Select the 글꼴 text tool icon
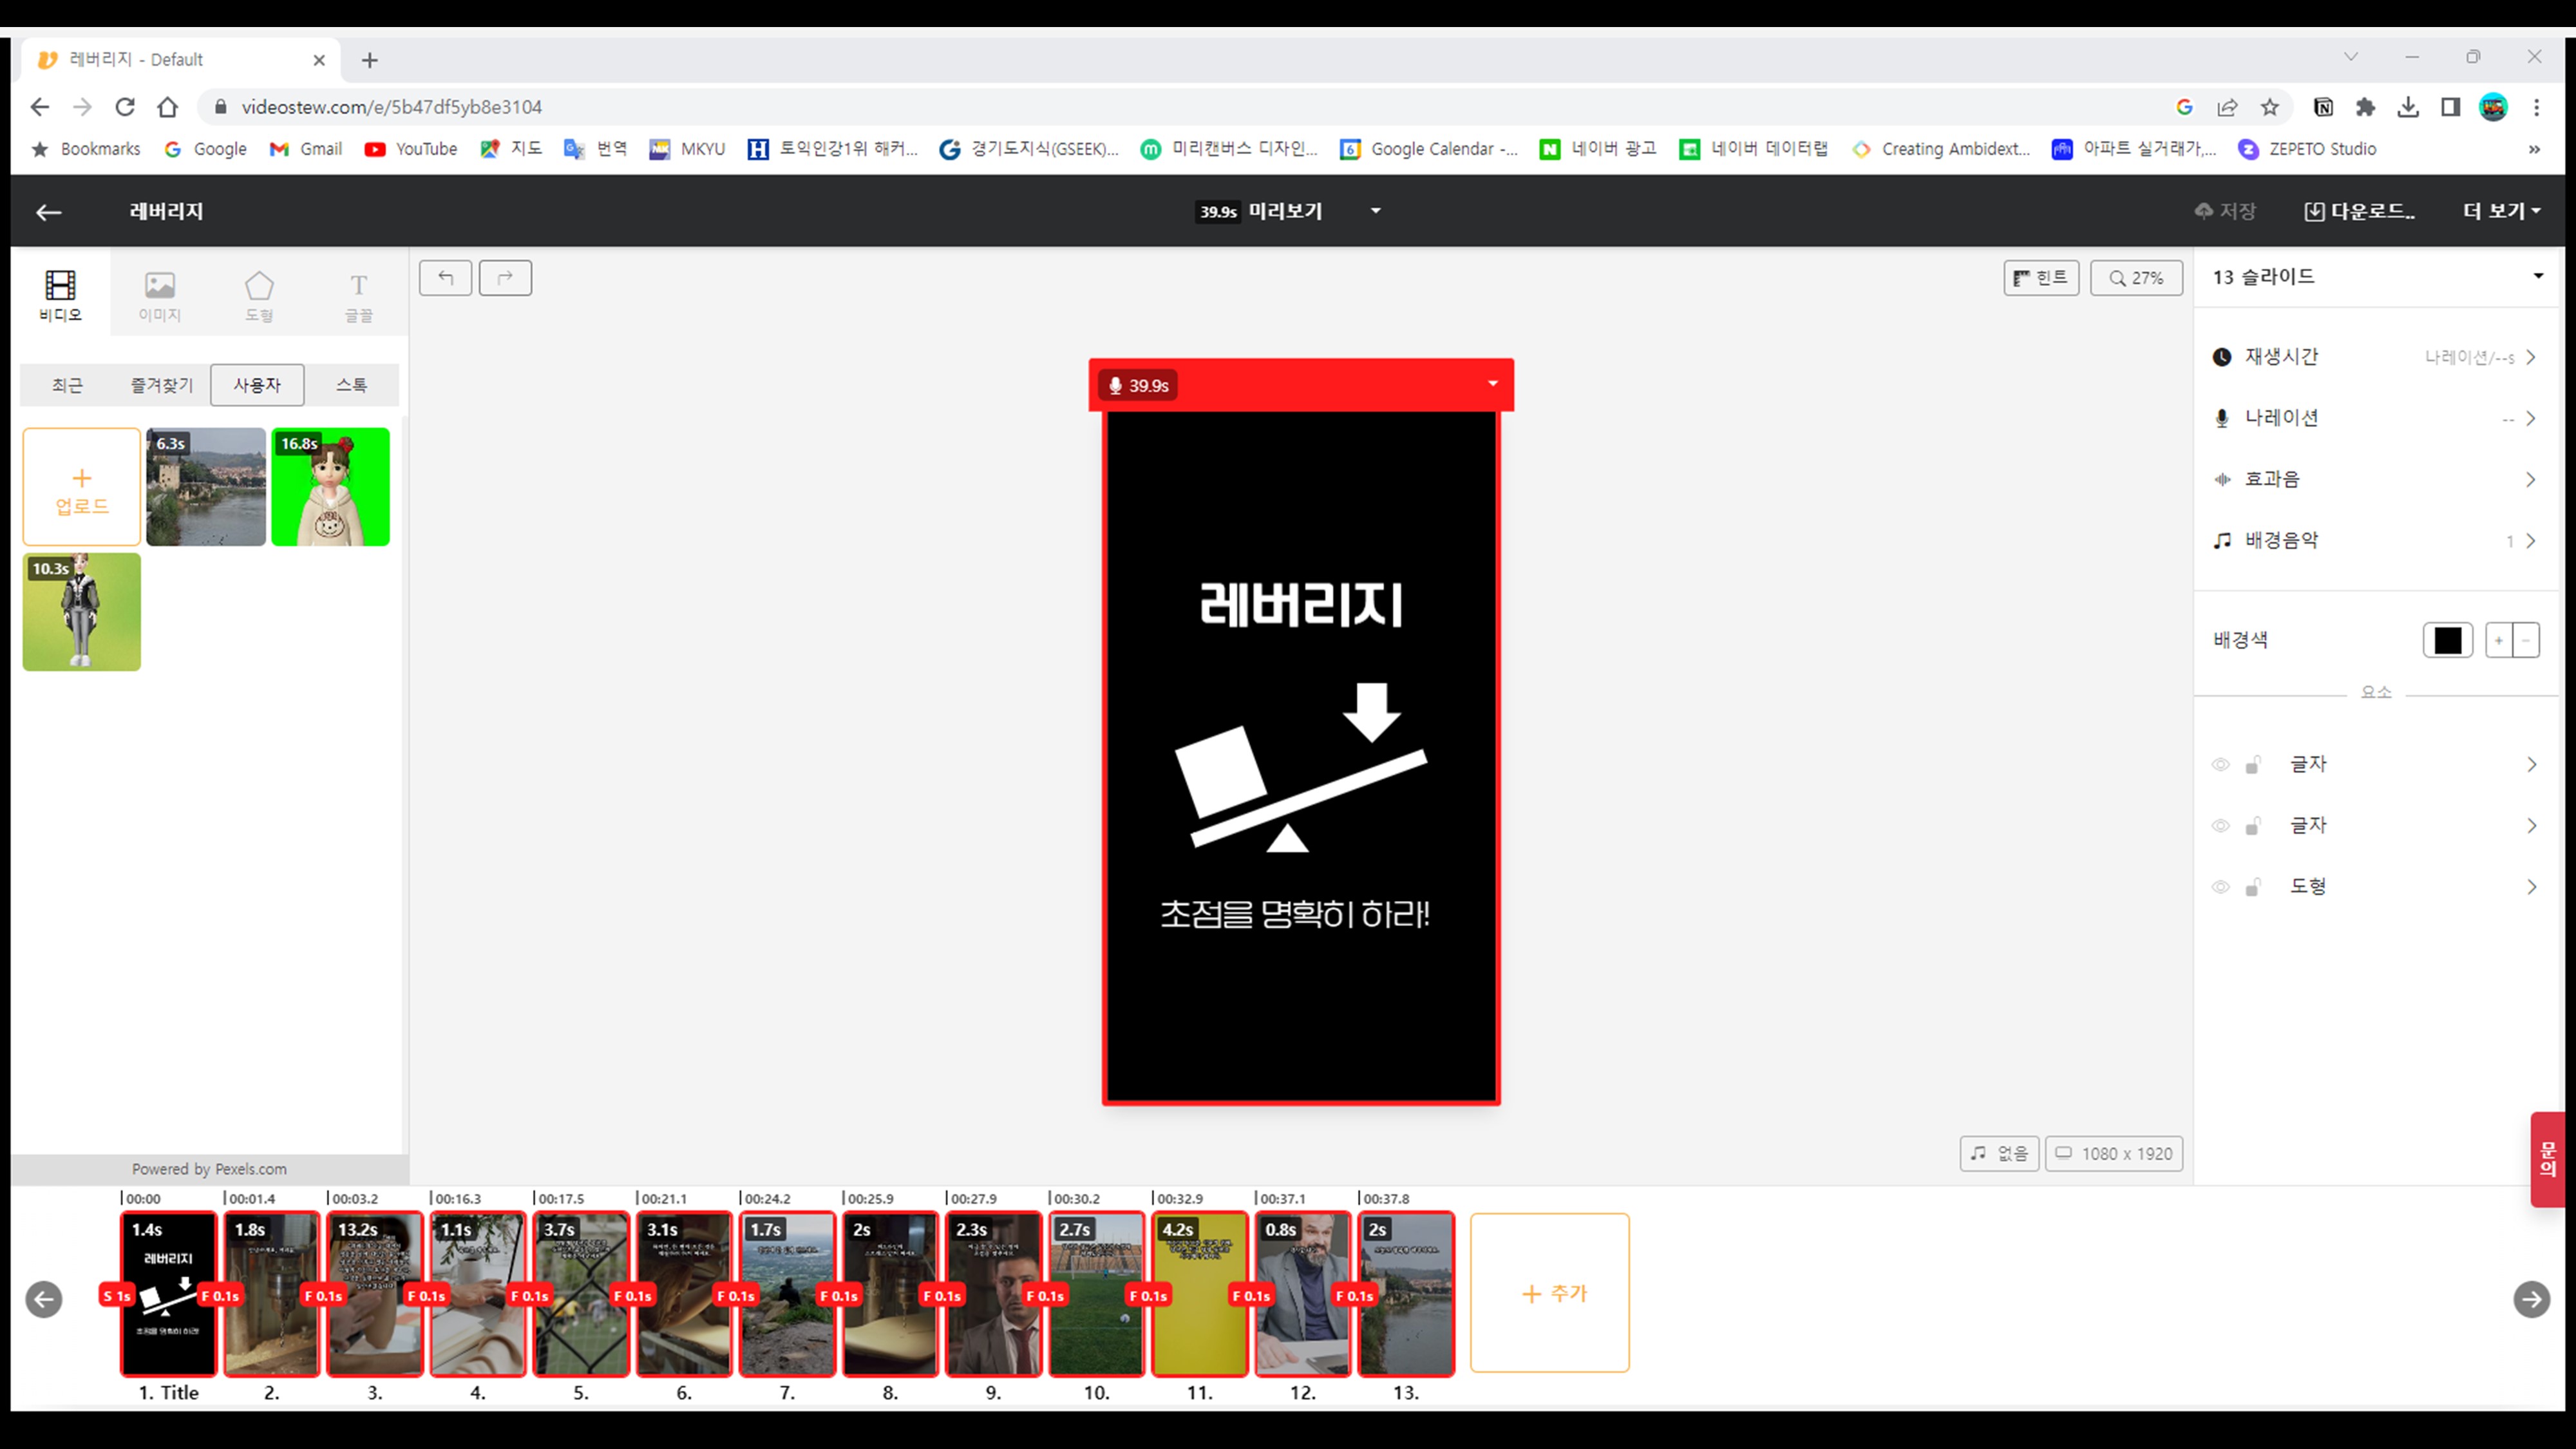Viewport: 2576px width, 1449px height. point(358,293)
